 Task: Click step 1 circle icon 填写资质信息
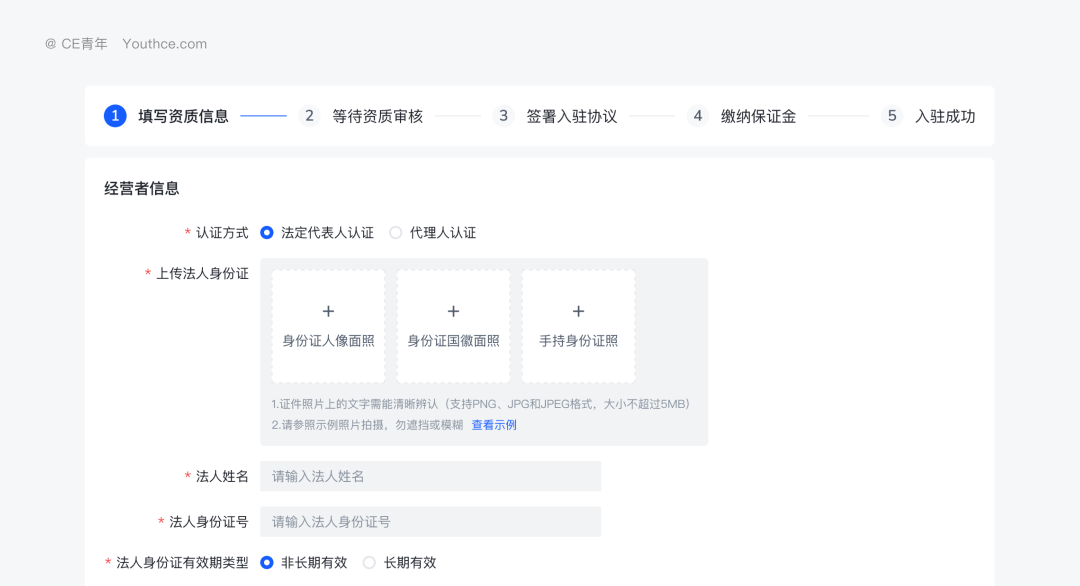click(115, 116)
